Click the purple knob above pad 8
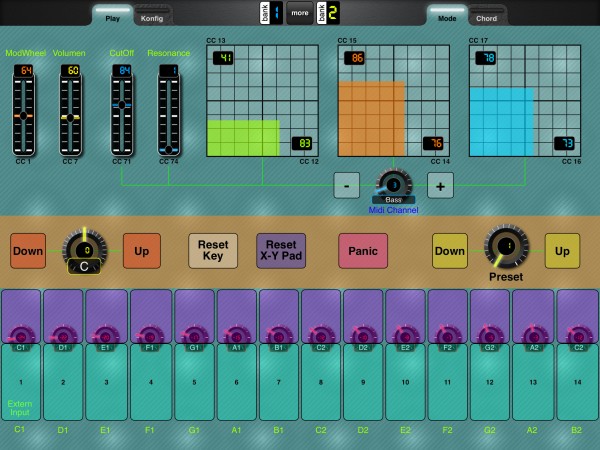 point(321,336)
